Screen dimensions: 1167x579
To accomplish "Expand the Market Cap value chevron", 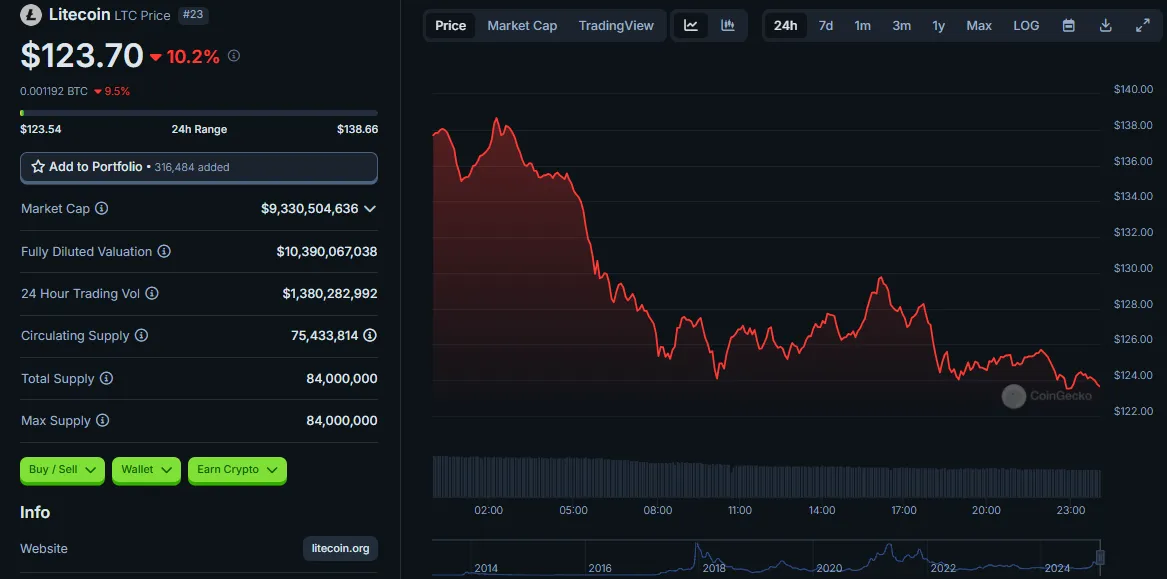I will [369, 209].
